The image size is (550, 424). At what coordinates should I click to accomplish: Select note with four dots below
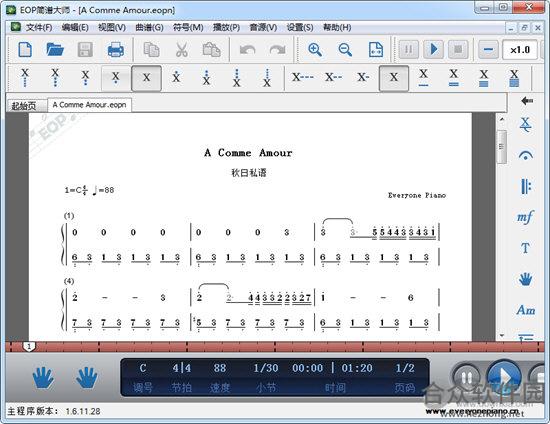coord(25,78)
